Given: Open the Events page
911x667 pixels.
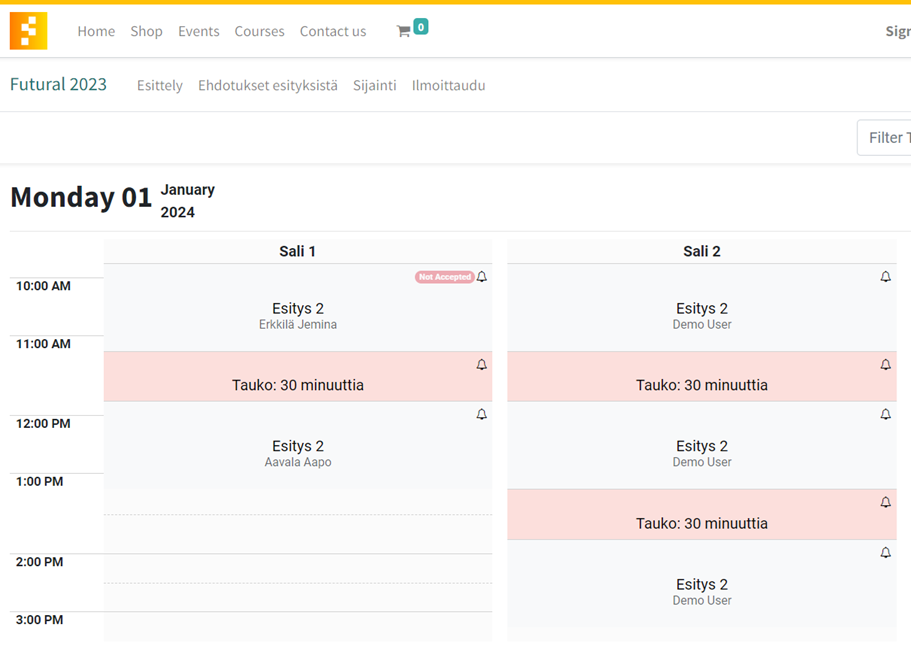Looking at the screenshot, I should click(199, 32).
